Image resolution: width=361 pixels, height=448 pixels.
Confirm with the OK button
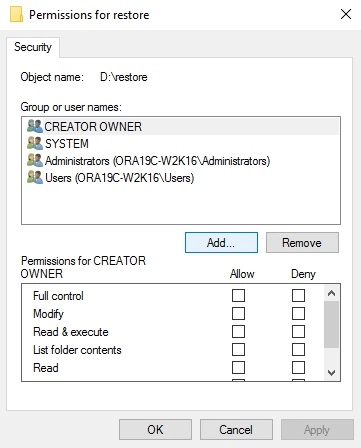coord(155,430)
